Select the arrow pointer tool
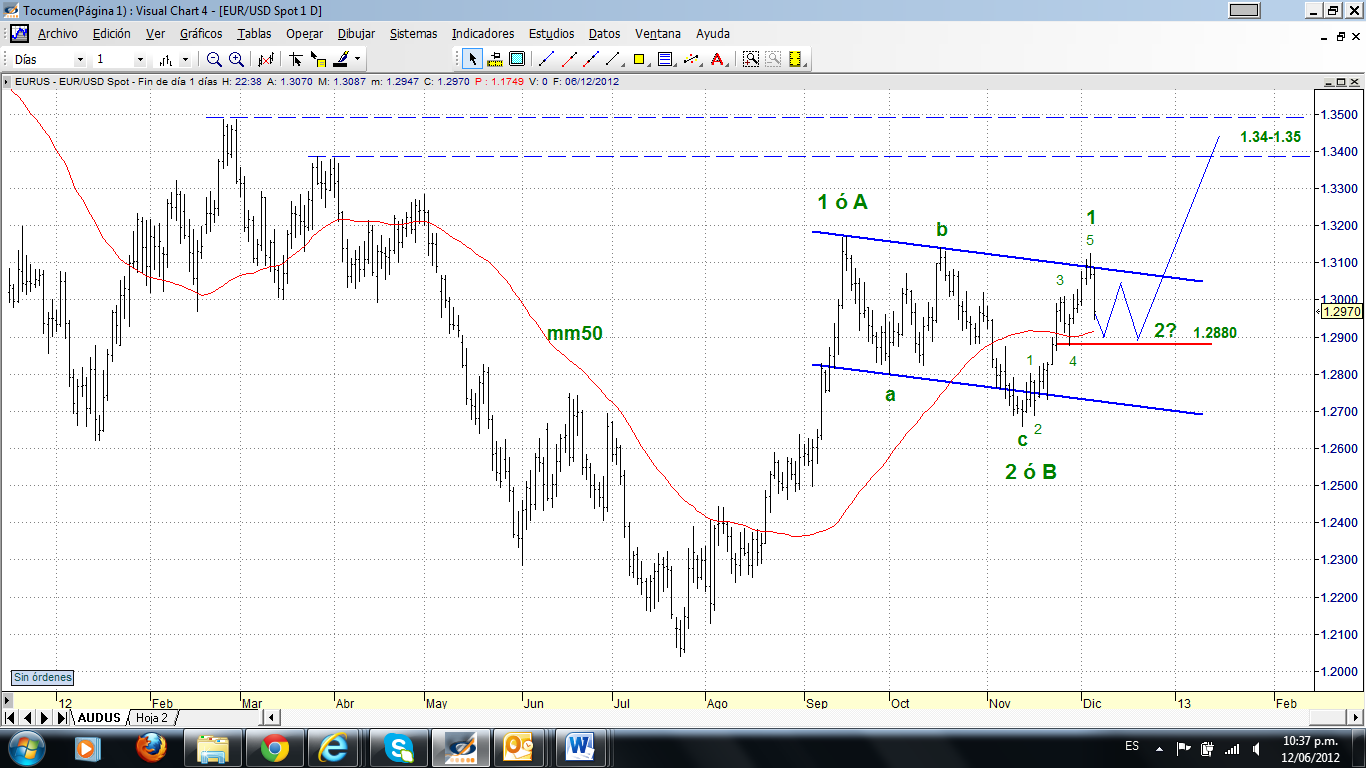The width and height of the screenshot is (1366, 768). pyautogui.click(x=473, y=59)
